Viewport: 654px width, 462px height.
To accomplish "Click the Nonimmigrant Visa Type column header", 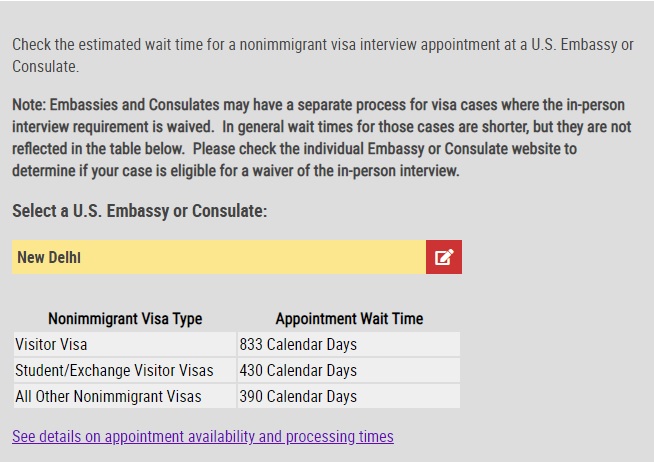I will click(x=125, y=319).
